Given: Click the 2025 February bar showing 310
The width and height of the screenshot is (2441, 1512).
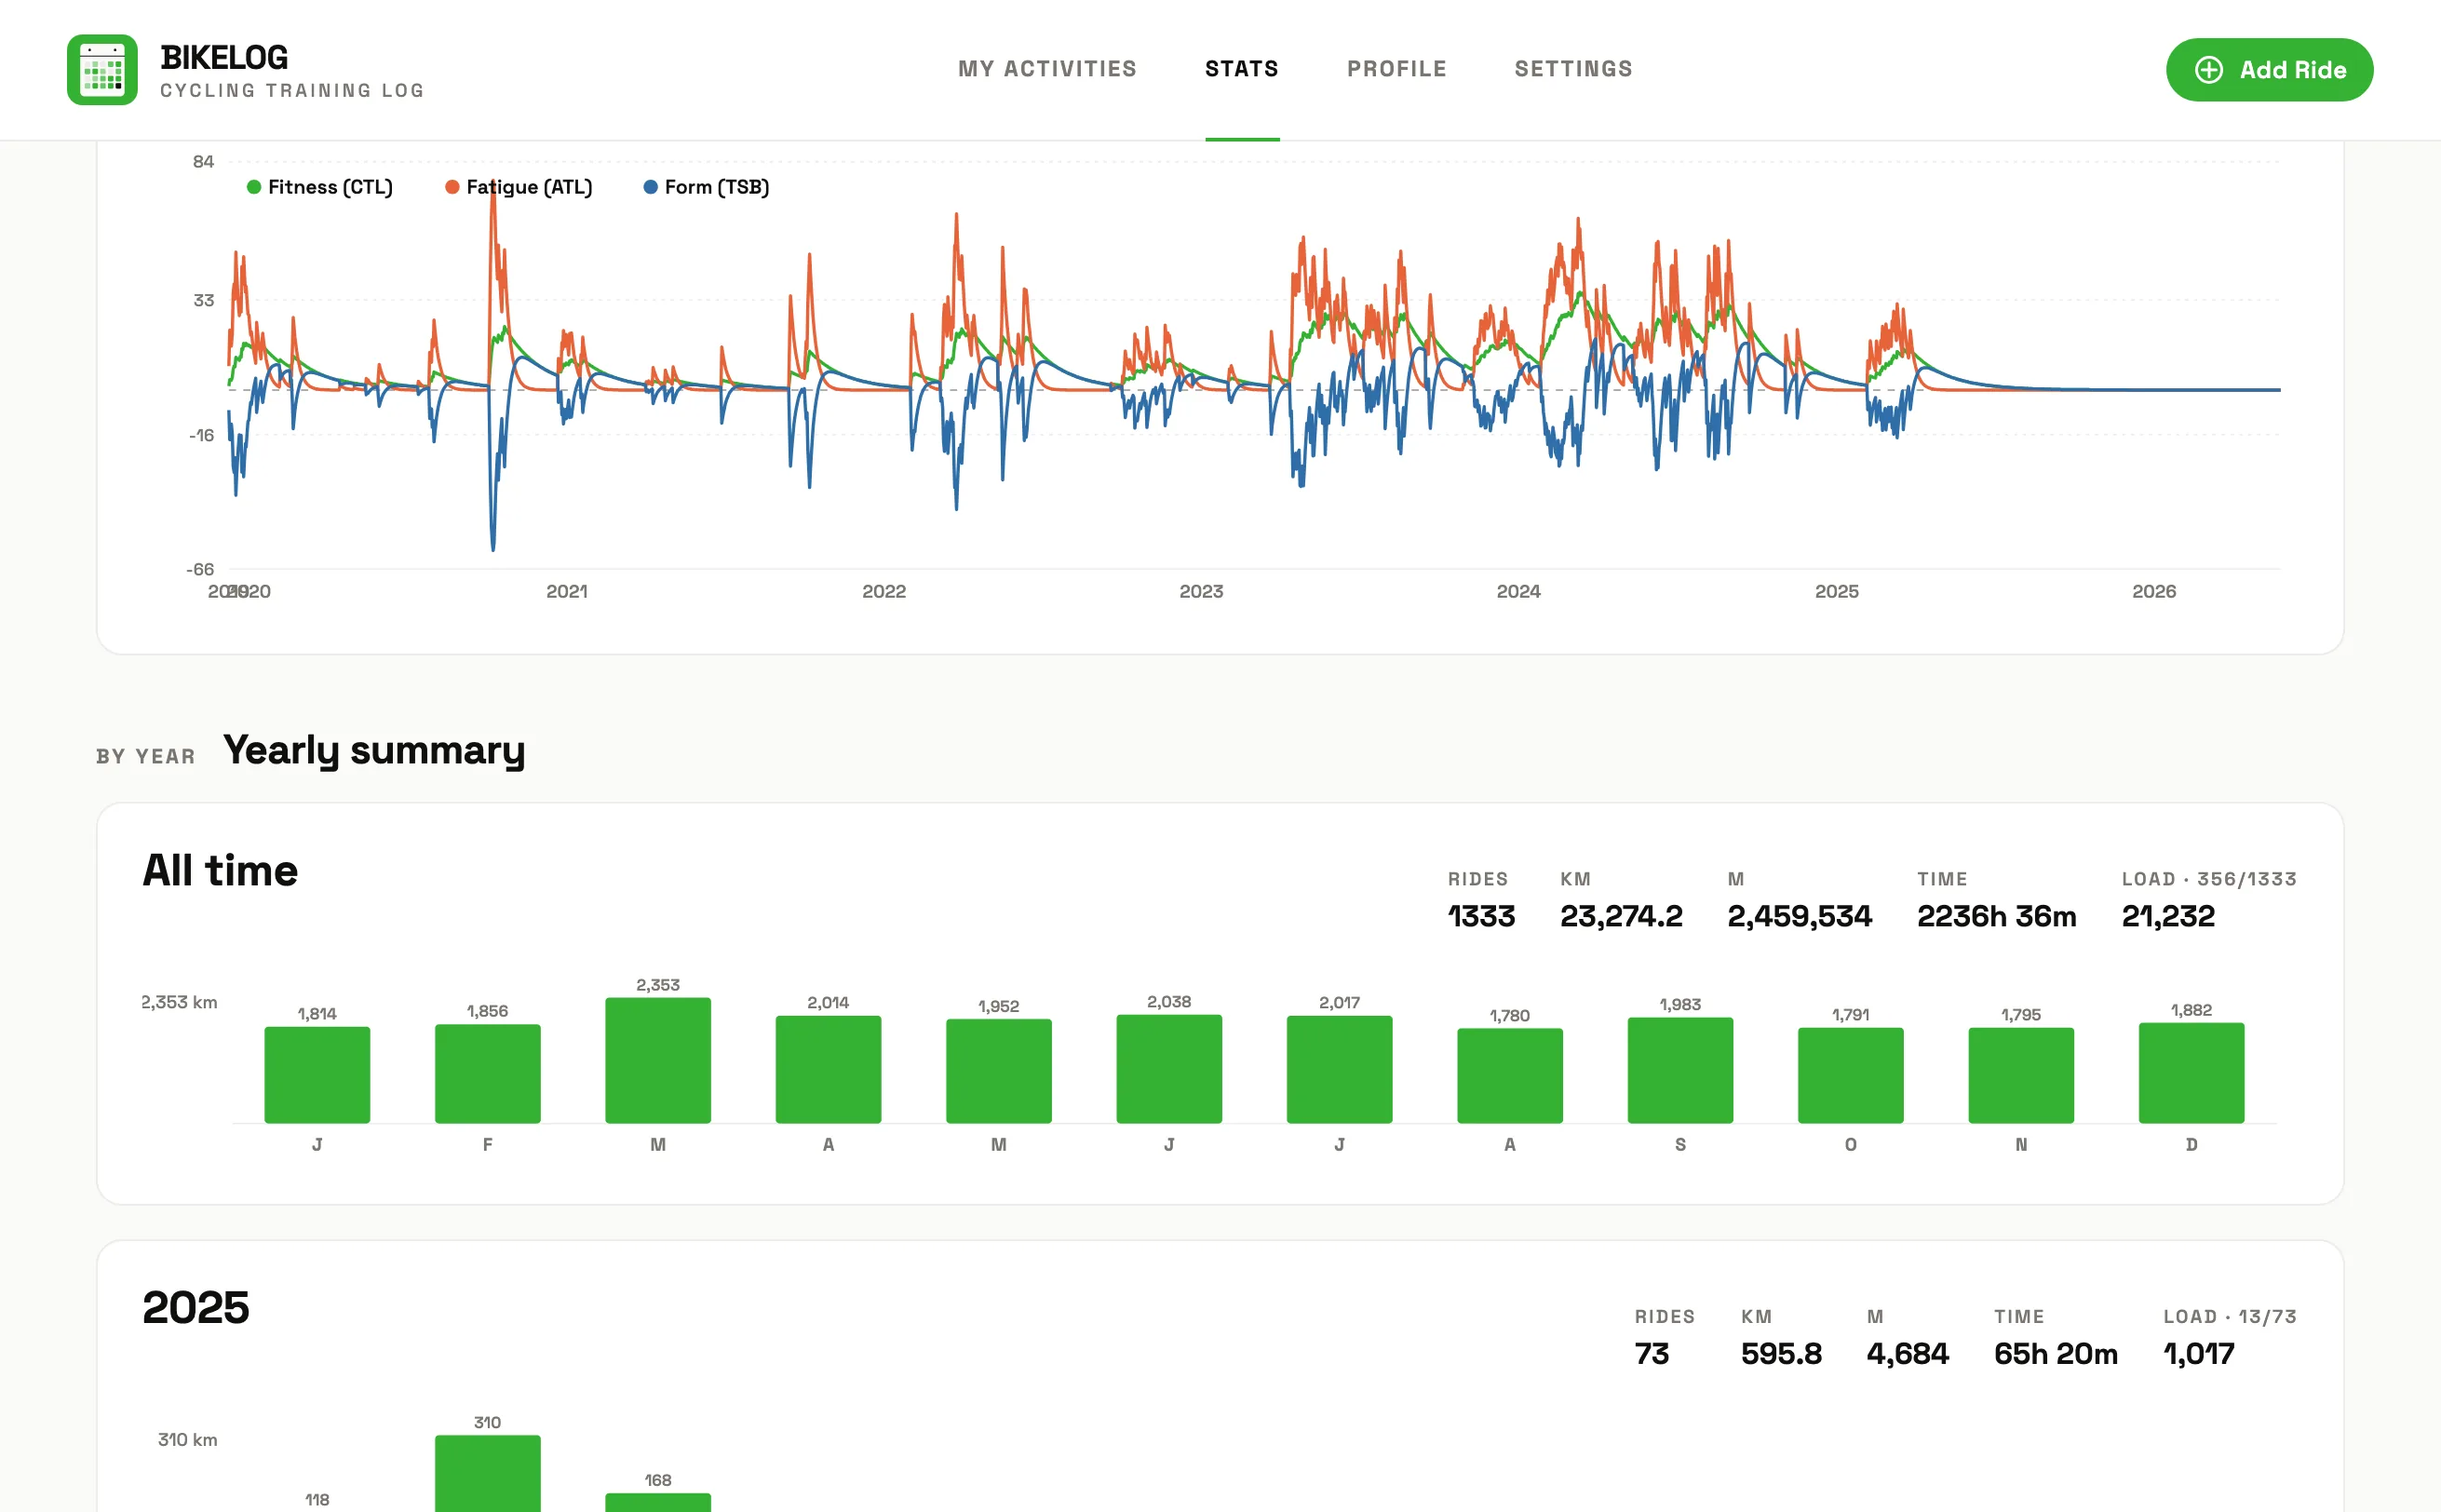Looking at the screenshot, I should point(488,1473).
